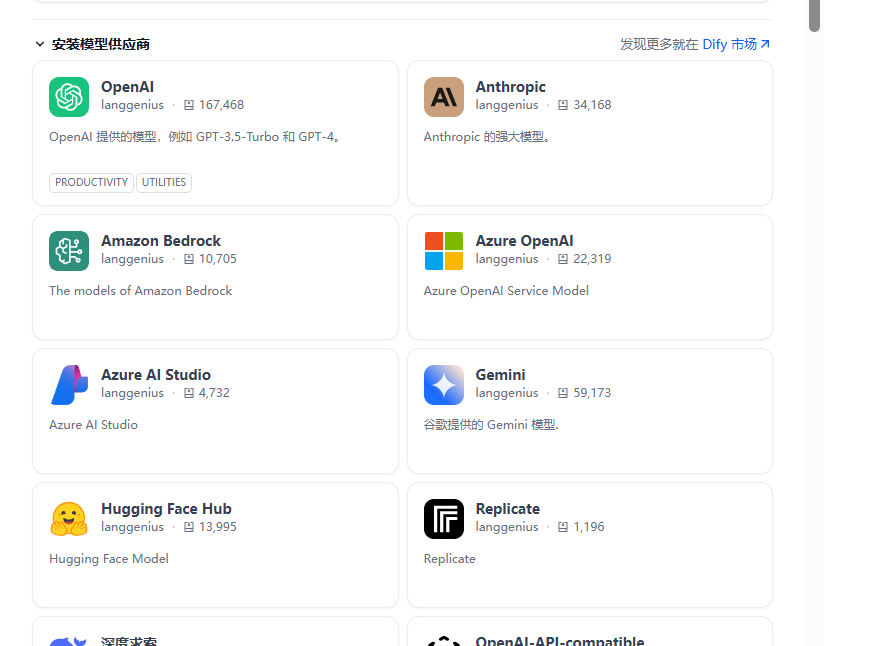Image resolution: width=893 pixels, height=646 pixels.
Task: Open the Hugging Face Hub provider title
Action: (x=166, y=509)
